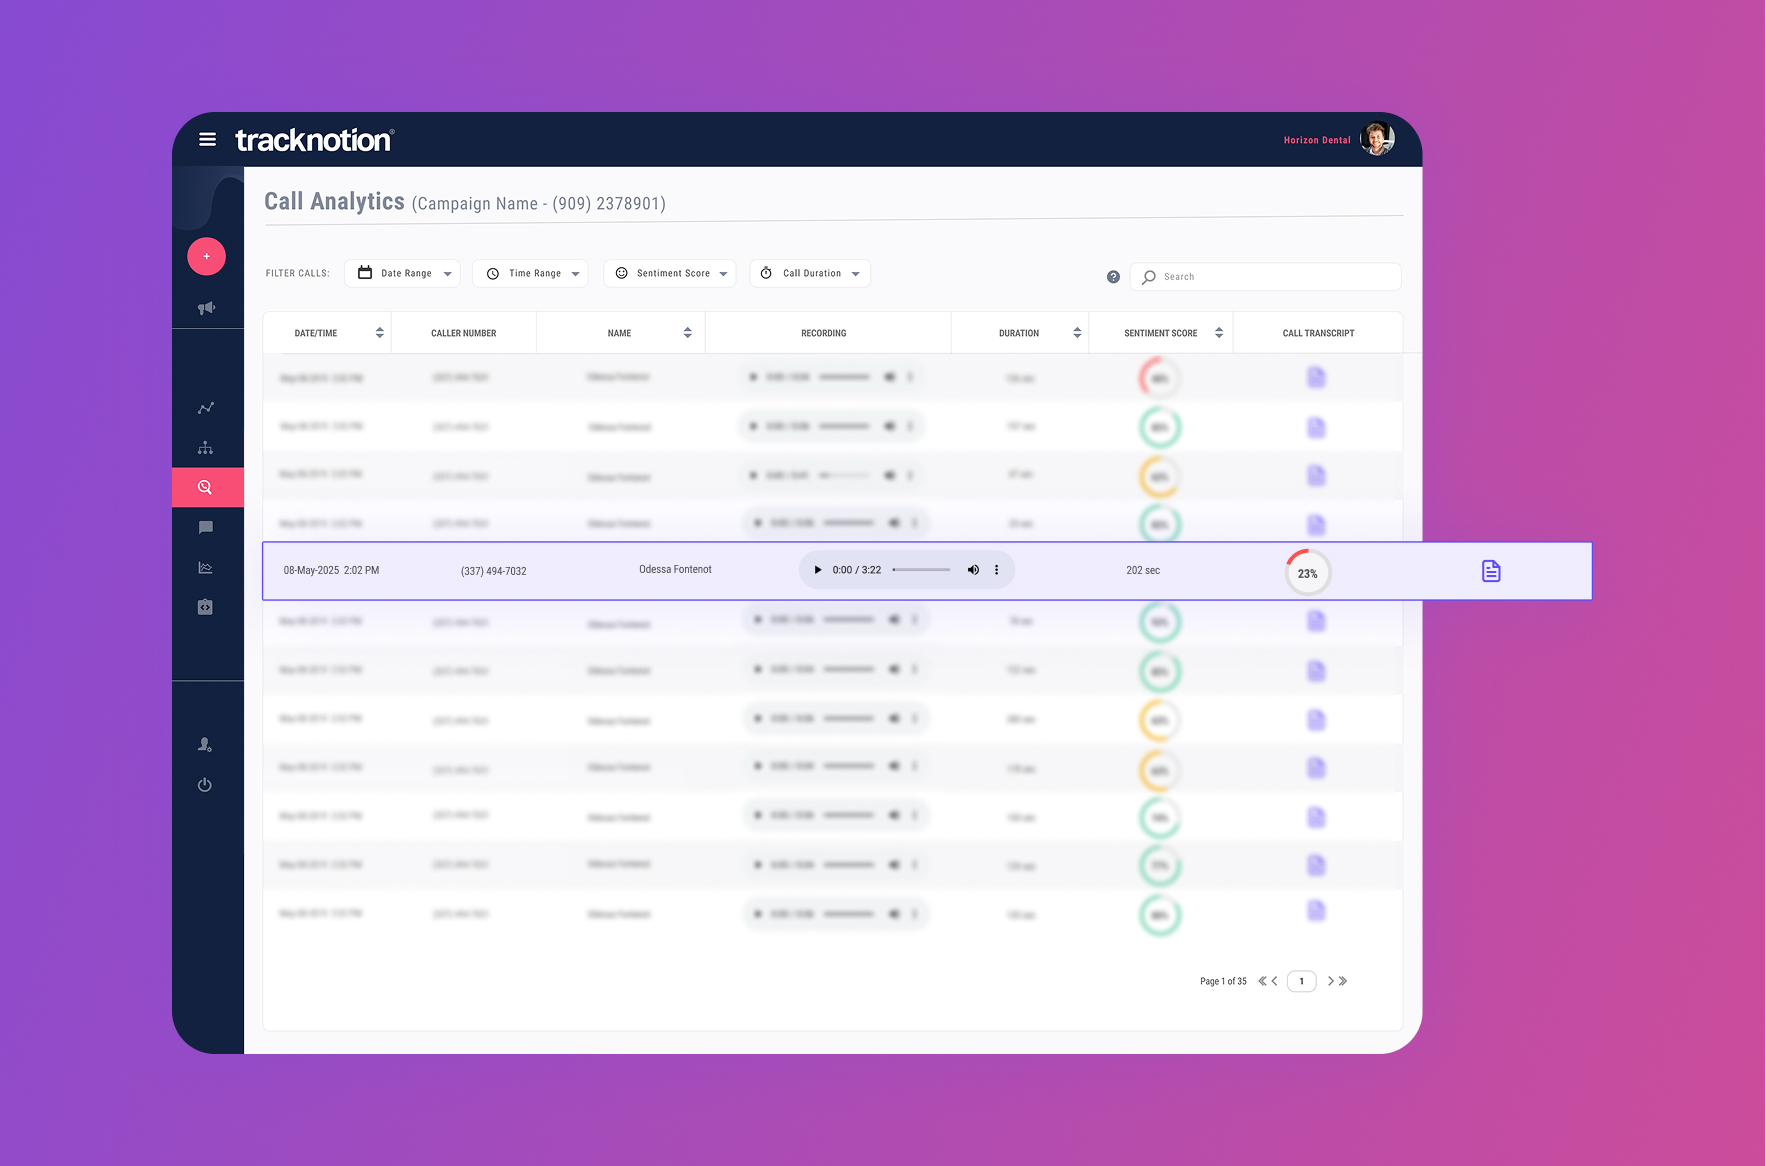Open the code clipboard sidebar icon
1766x1166 pixels.
(x=205, y=607)
